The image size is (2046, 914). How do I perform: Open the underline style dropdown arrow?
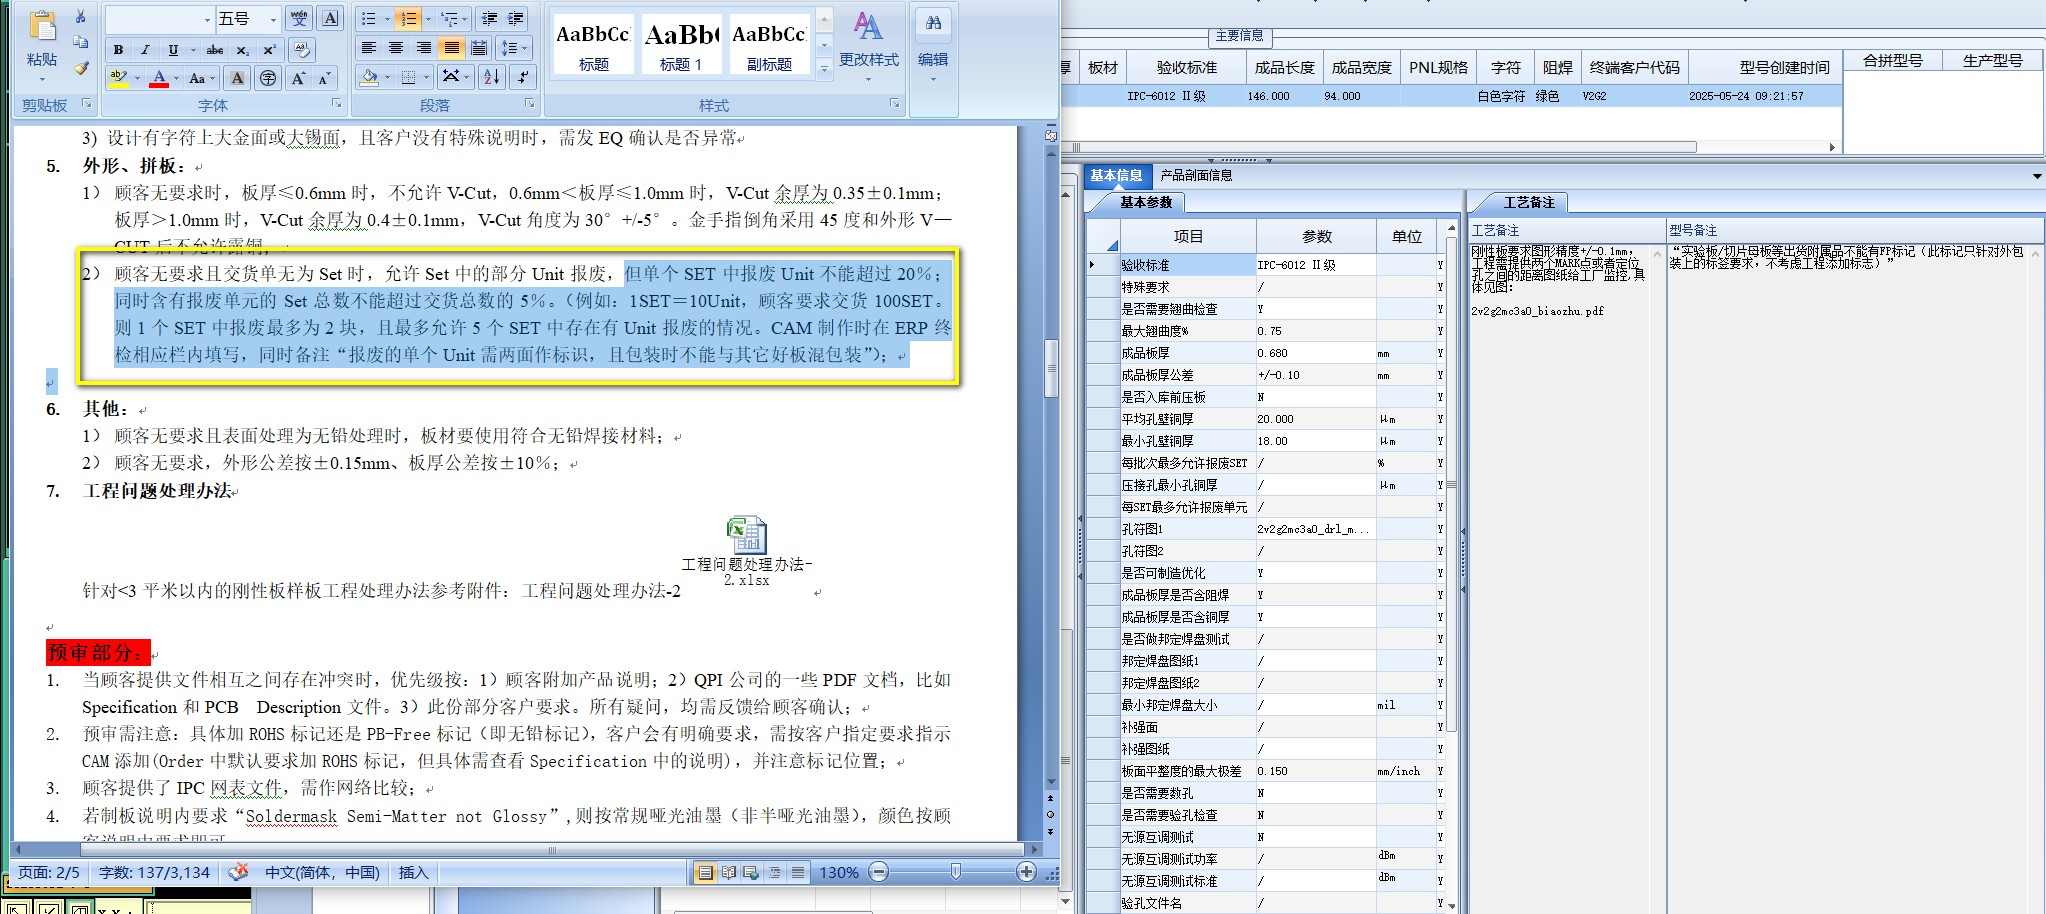pos(192,50)
